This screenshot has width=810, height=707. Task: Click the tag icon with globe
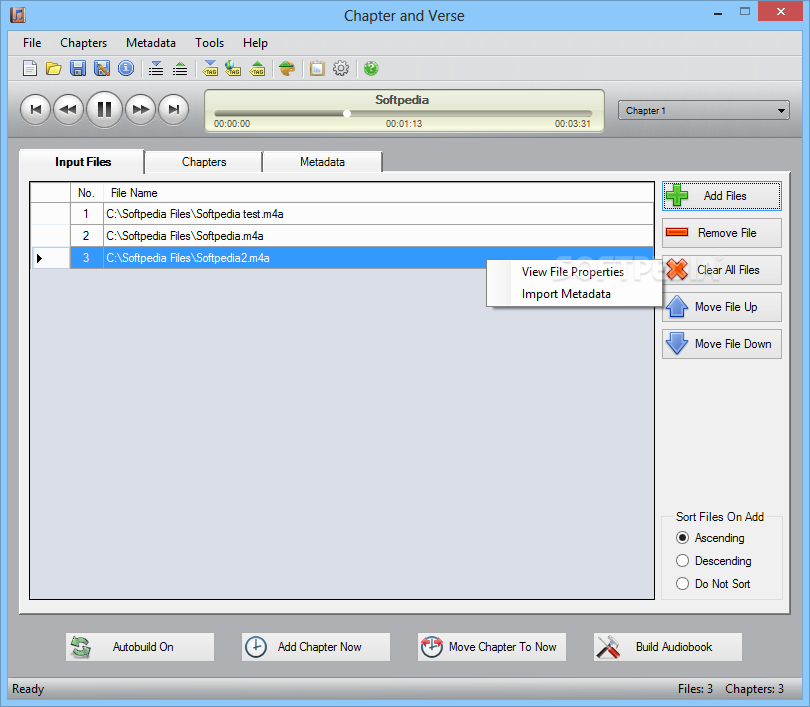point(233,68)
